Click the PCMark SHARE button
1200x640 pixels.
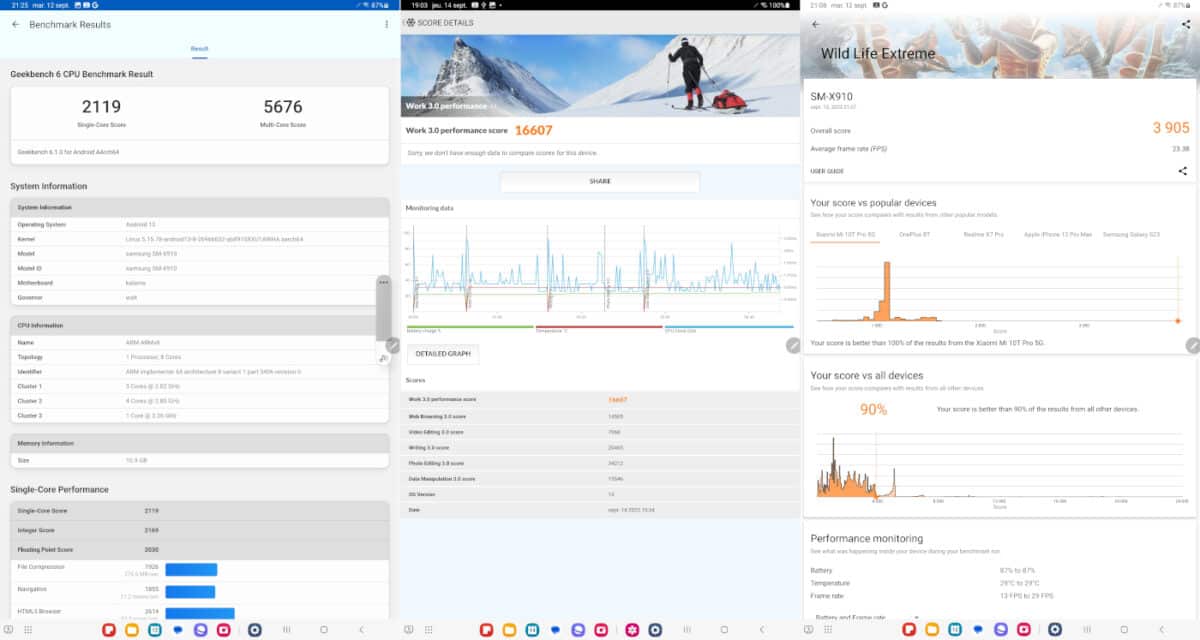pyautogui.click(x=600, y=181)
